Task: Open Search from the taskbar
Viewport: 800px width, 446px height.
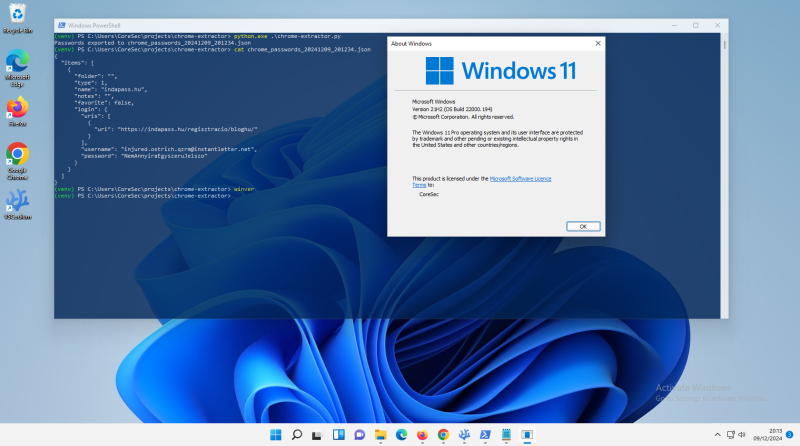Action: coord(296,435)
